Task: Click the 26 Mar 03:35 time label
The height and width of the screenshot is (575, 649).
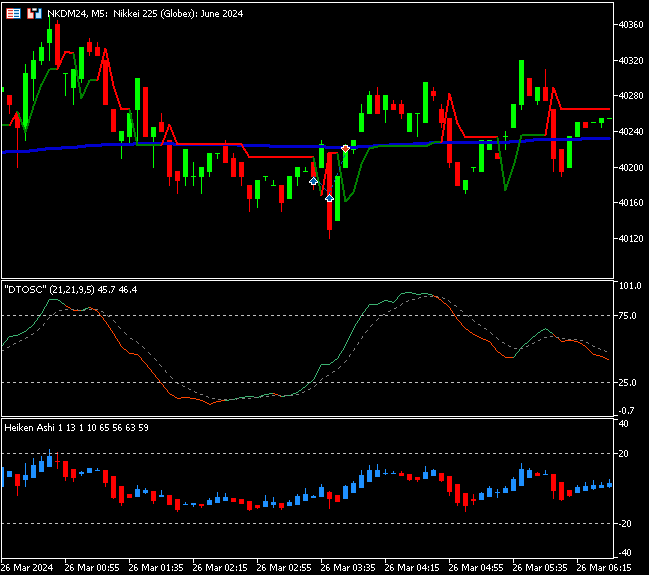Action: [x=348, y=568]
